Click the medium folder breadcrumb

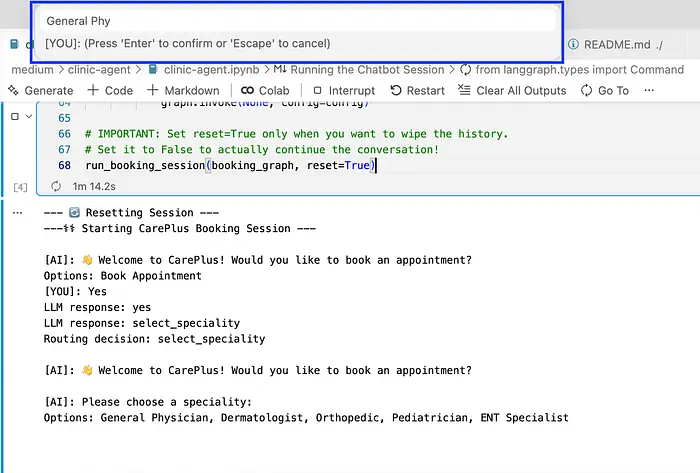coord(33,69)
